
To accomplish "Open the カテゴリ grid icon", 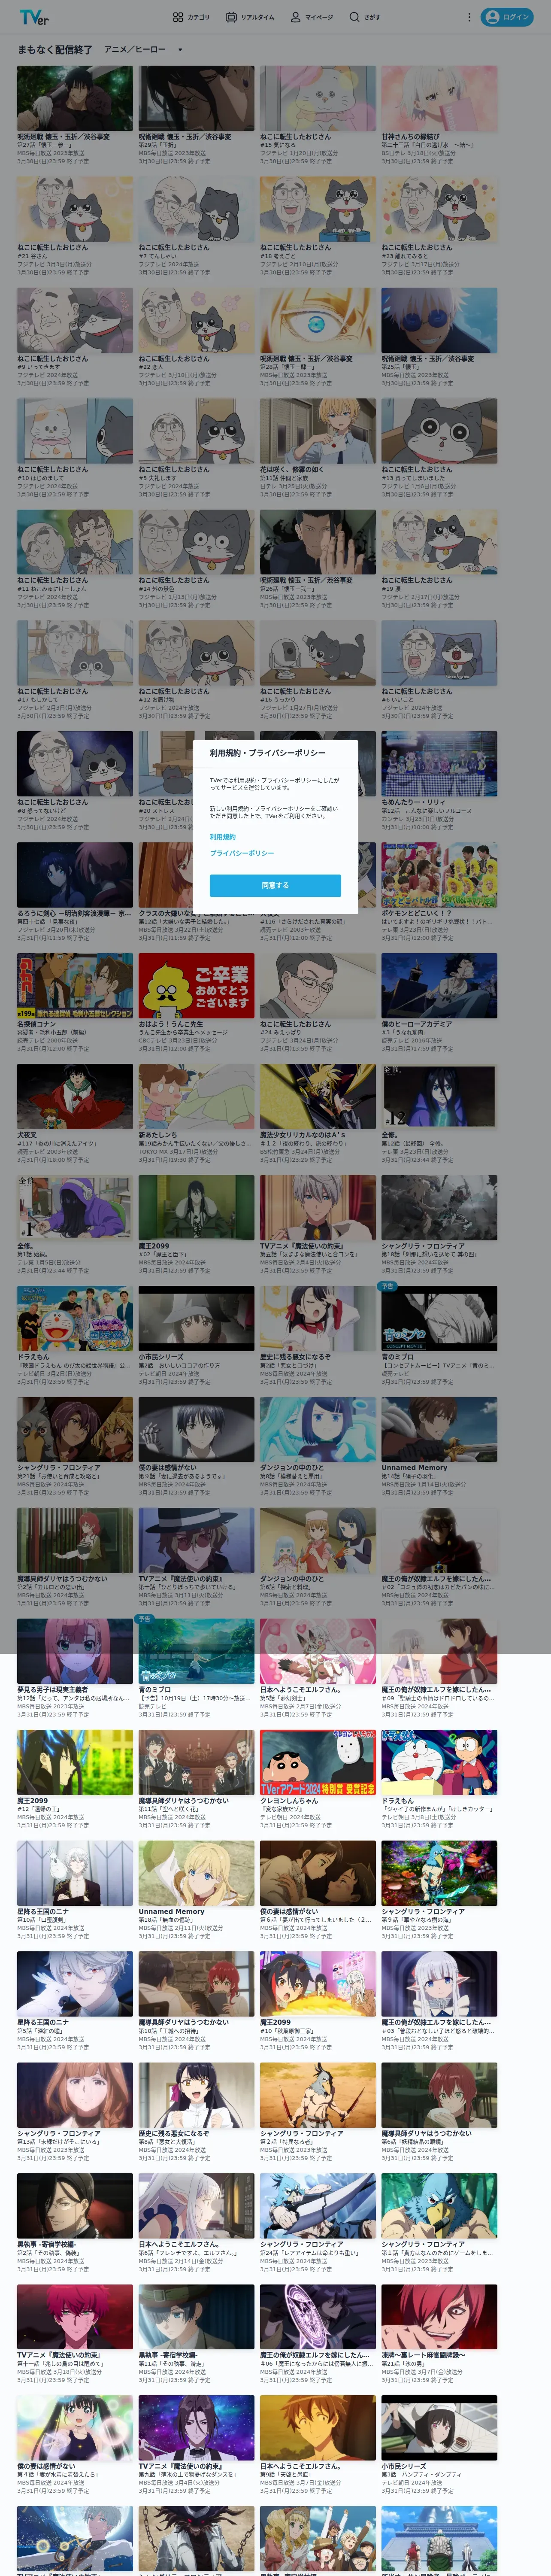I will point(178,17).
